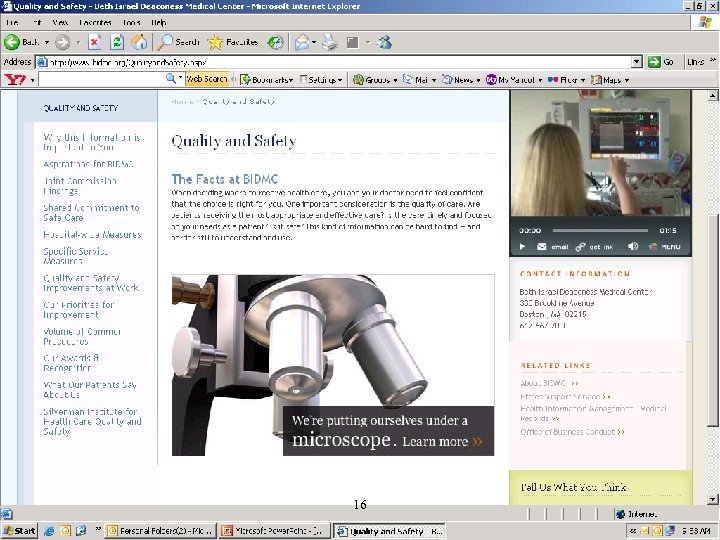
Task: Open Yahoo toolbar Settings
Action: coord(321,79)
